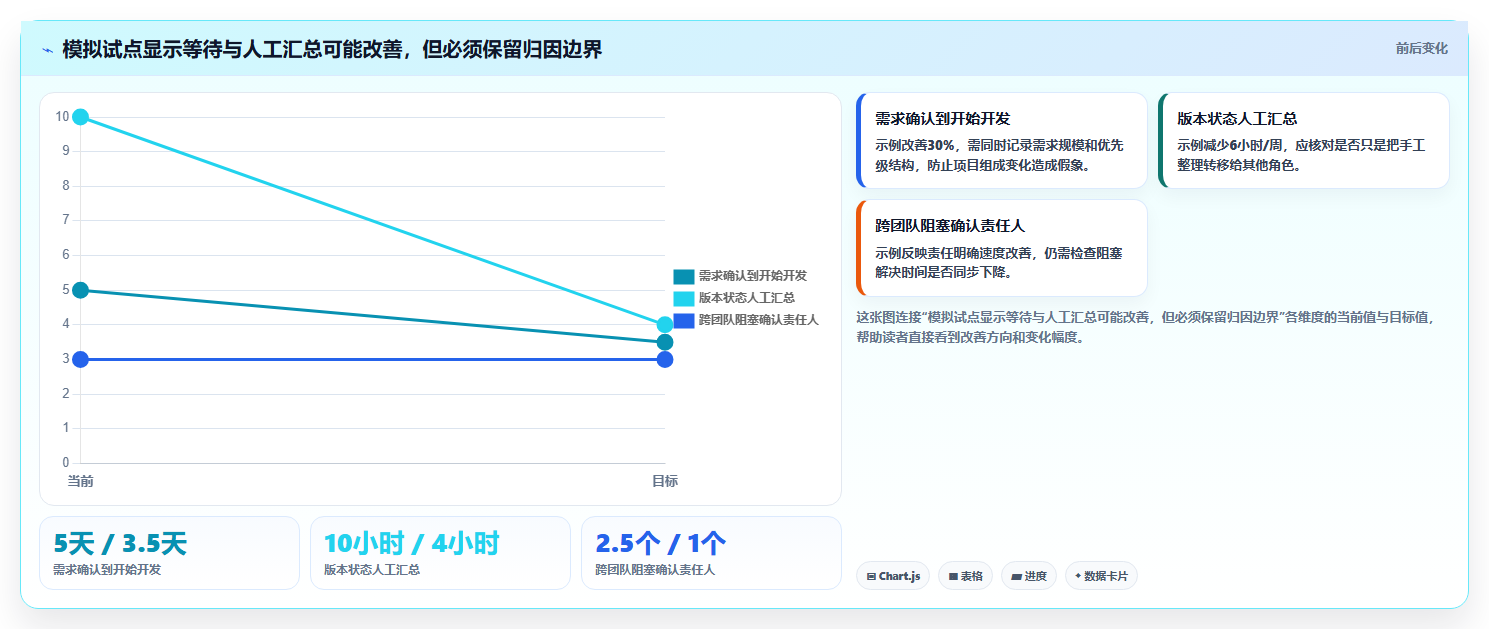Image resolution: width=1489 pixels, height=629 pixels.
Task: Click the text 示例反映责任明确速度改善
Action: 953,253
